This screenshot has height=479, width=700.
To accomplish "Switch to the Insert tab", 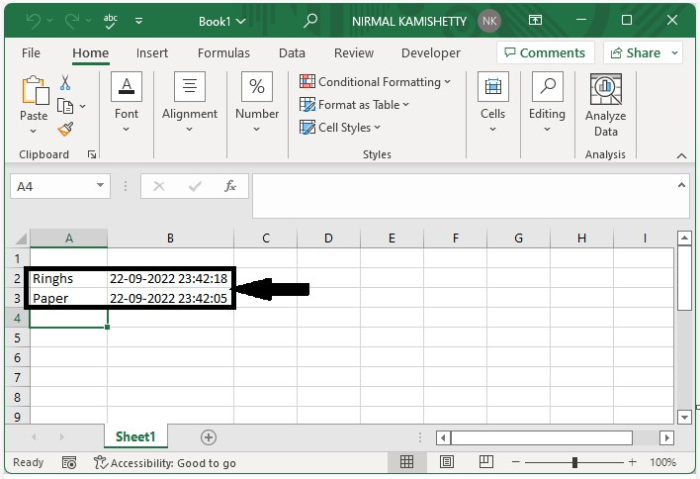I will pos(152,53).
